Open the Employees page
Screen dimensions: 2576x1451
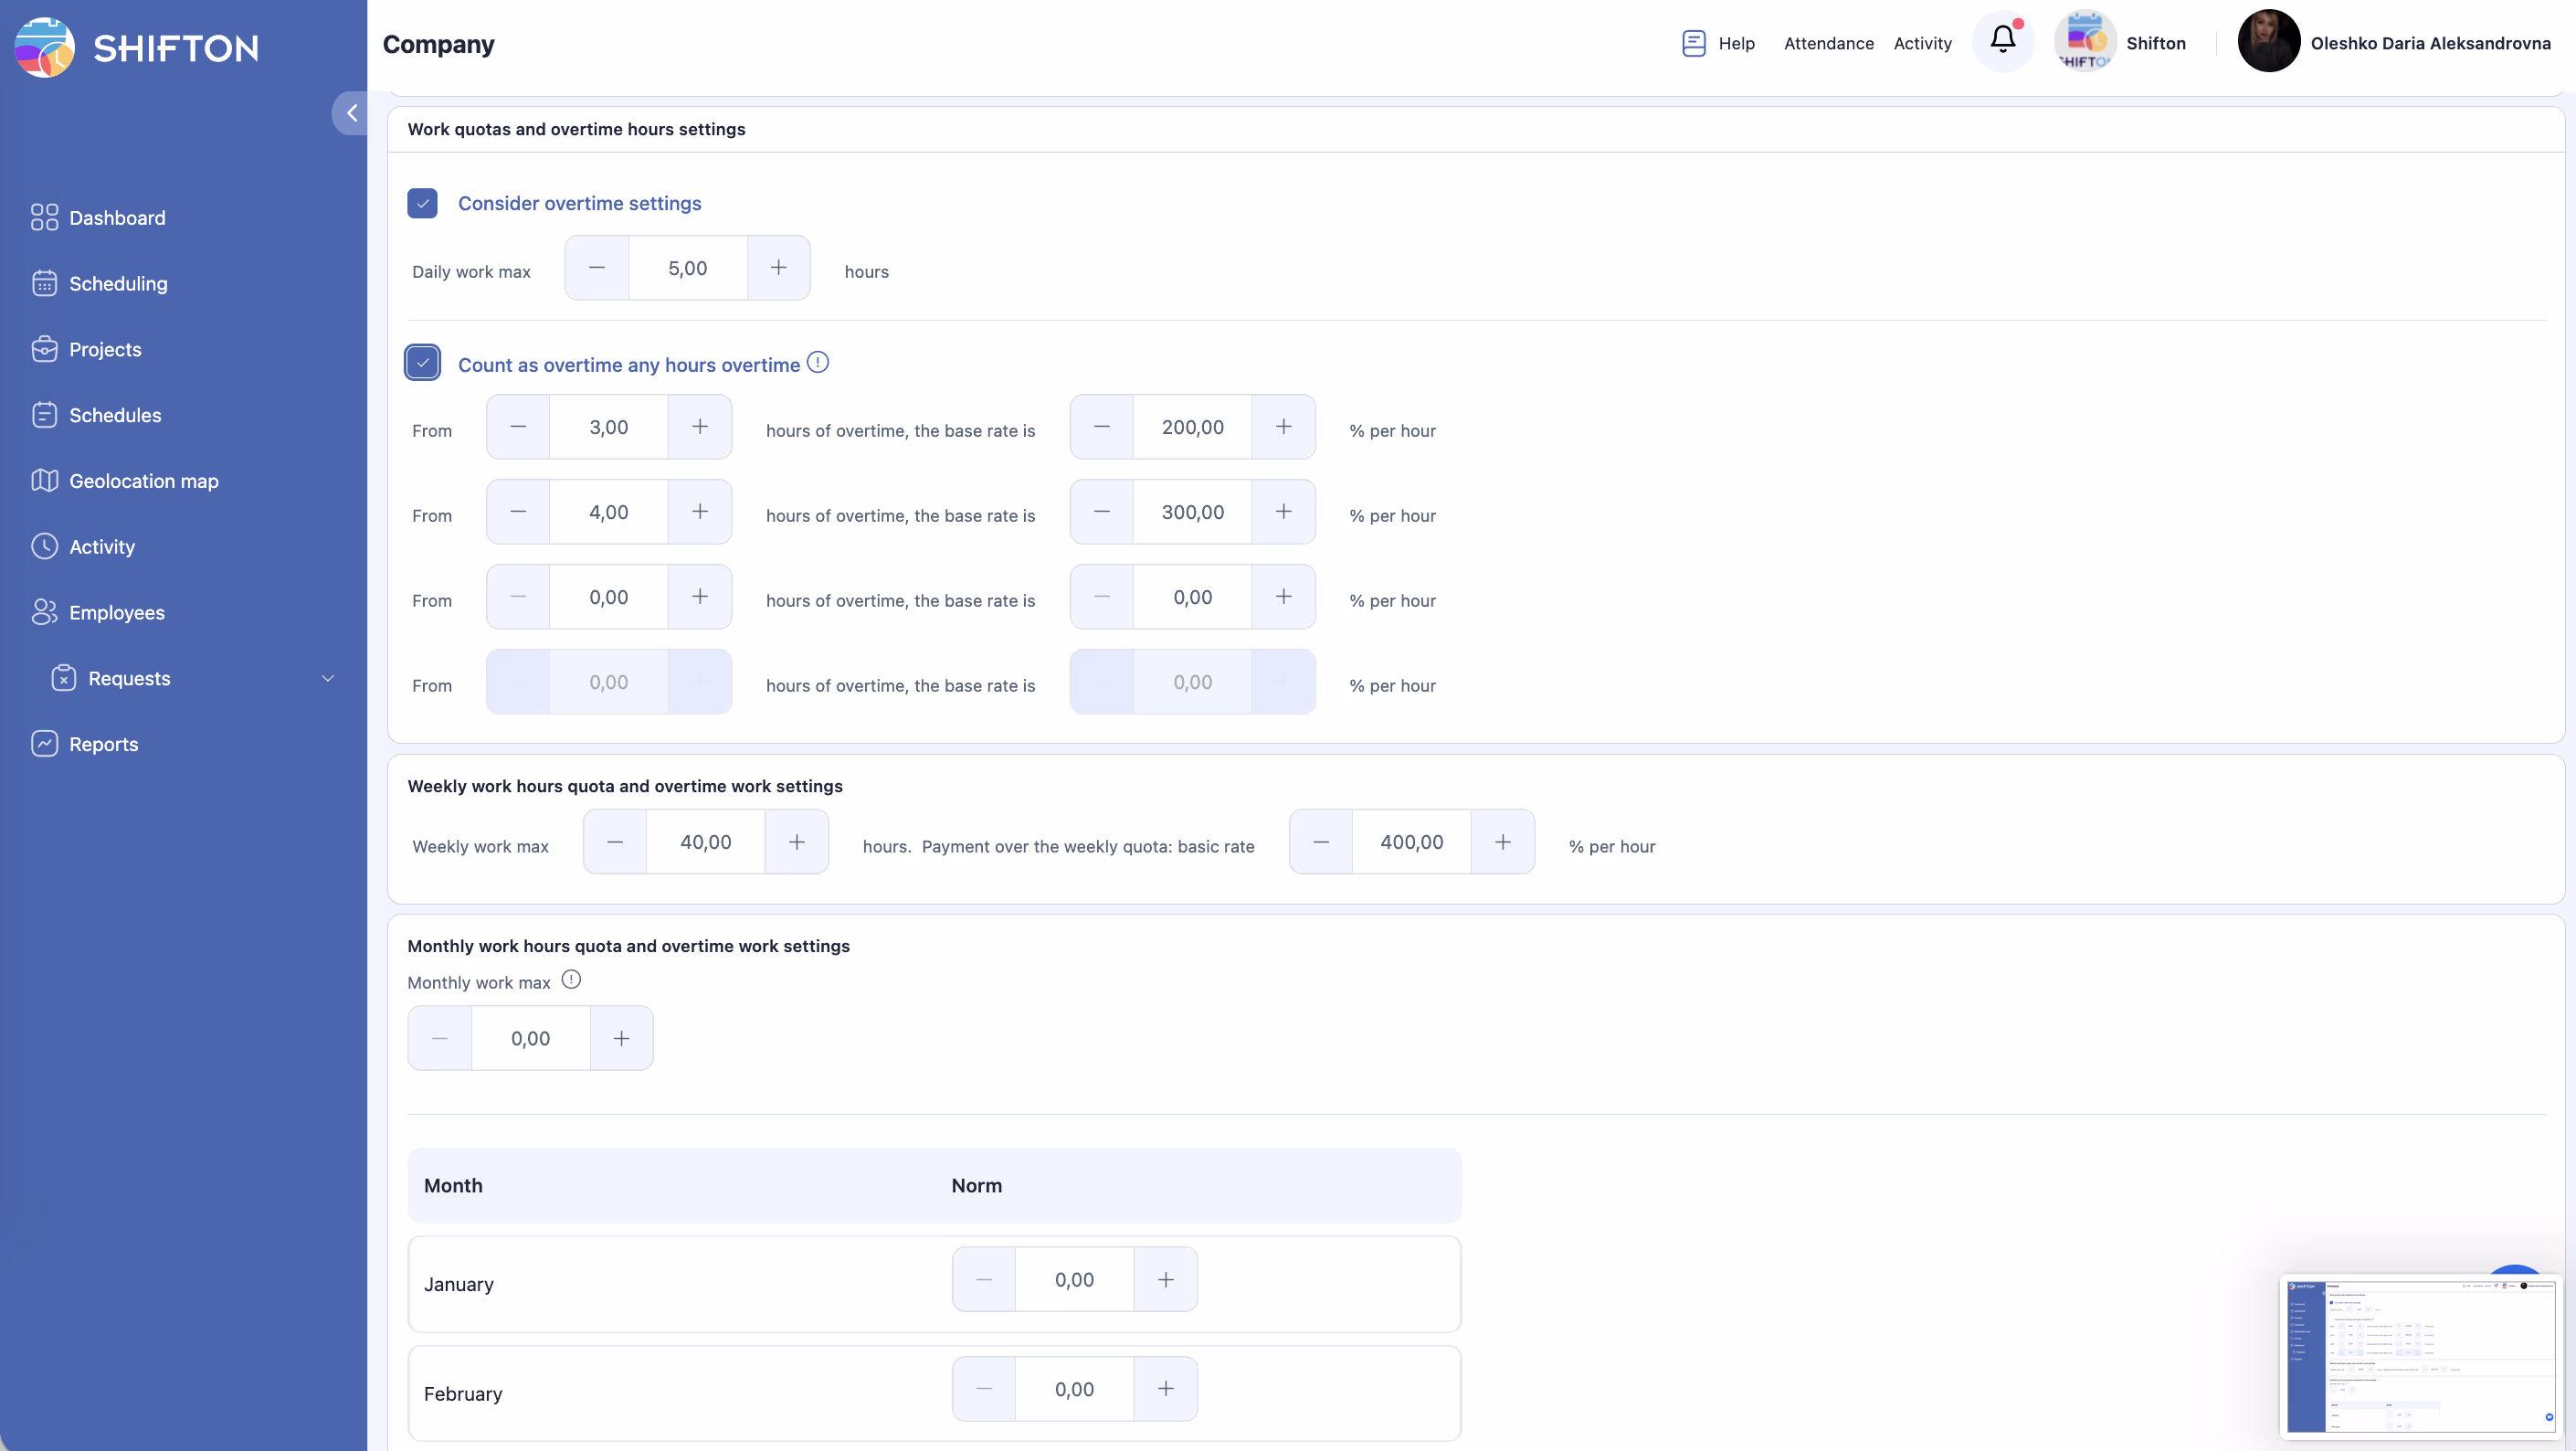pyautogui.click(x=116, y=613)
